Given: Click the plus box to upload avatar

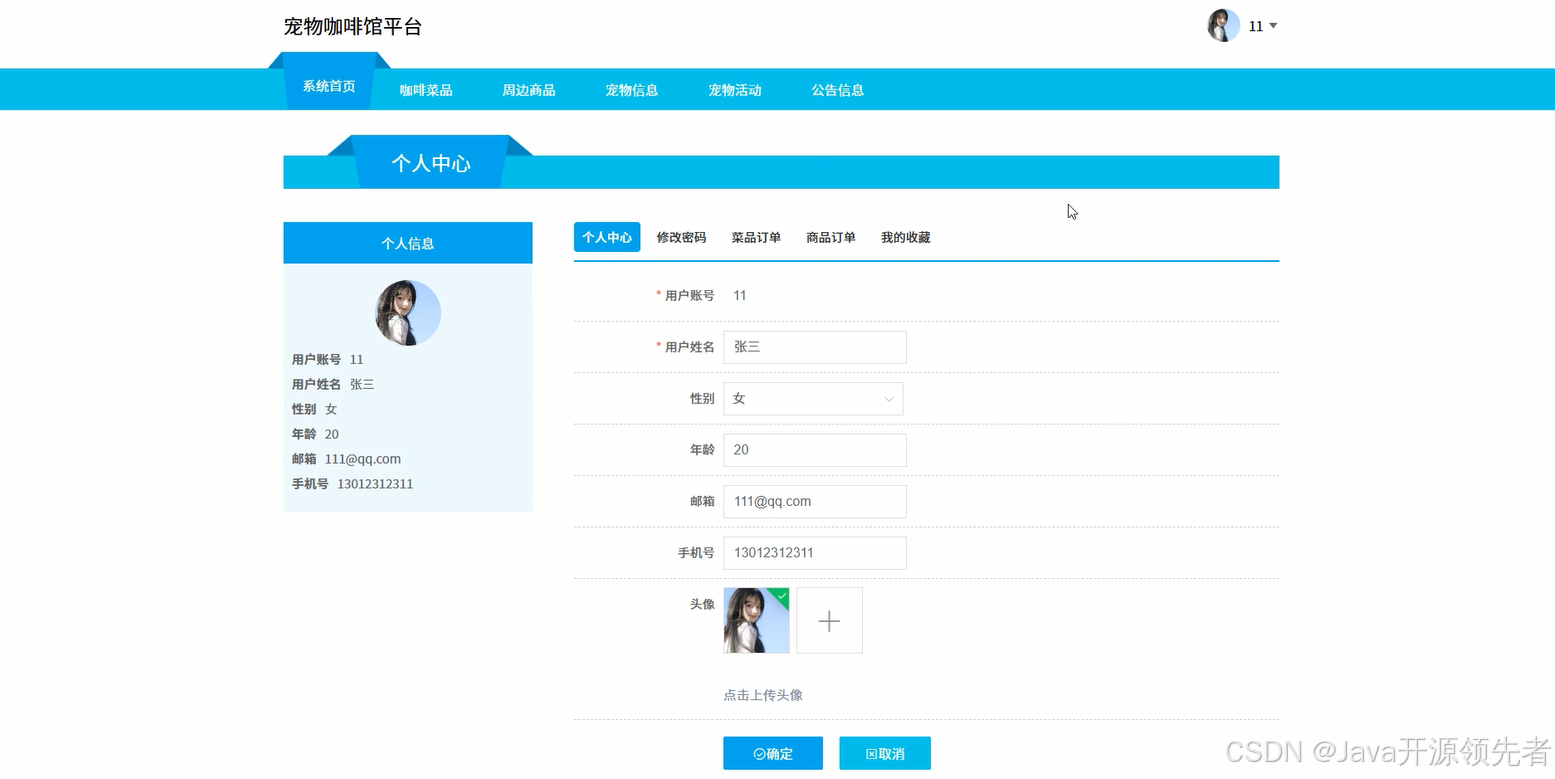Looking at the screenshot, I should [x=829, y=620].
